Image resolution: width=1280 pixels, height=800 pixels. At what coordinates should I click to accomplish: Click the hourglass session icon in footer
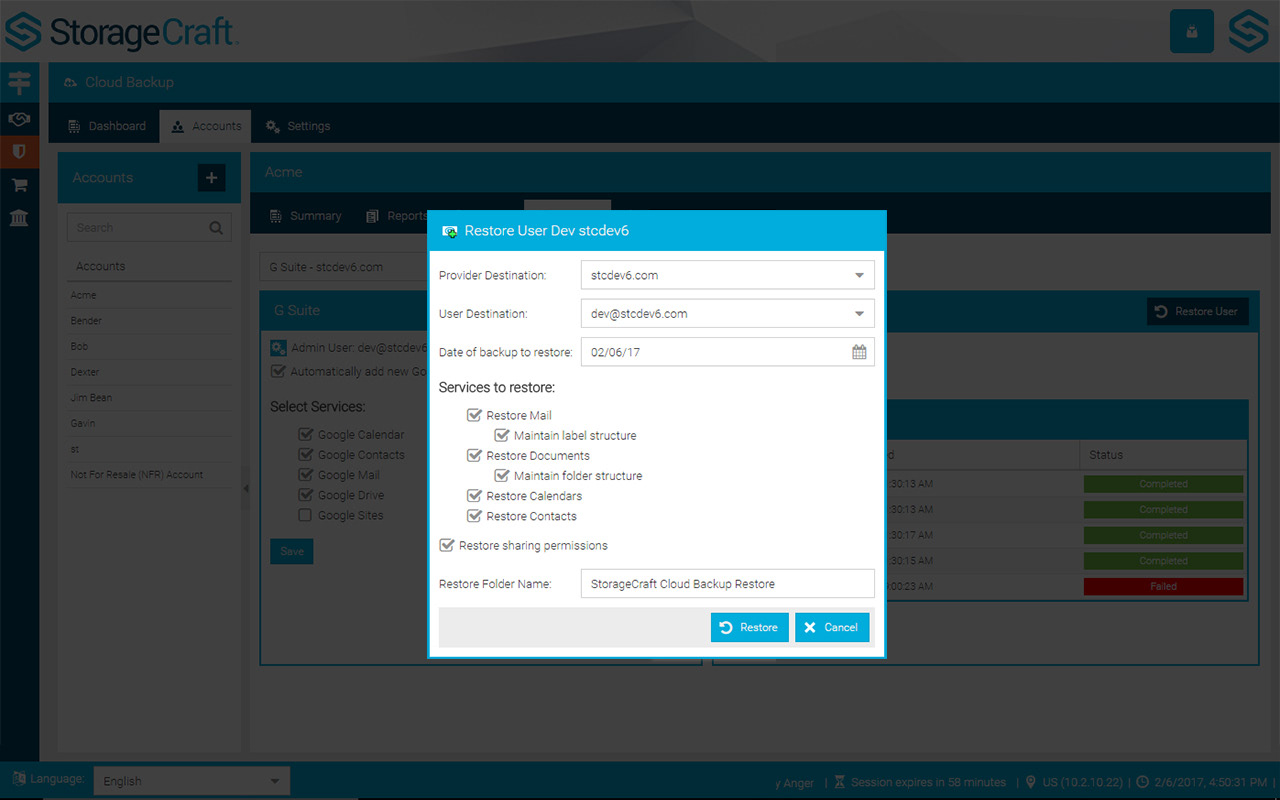[840, 782]
